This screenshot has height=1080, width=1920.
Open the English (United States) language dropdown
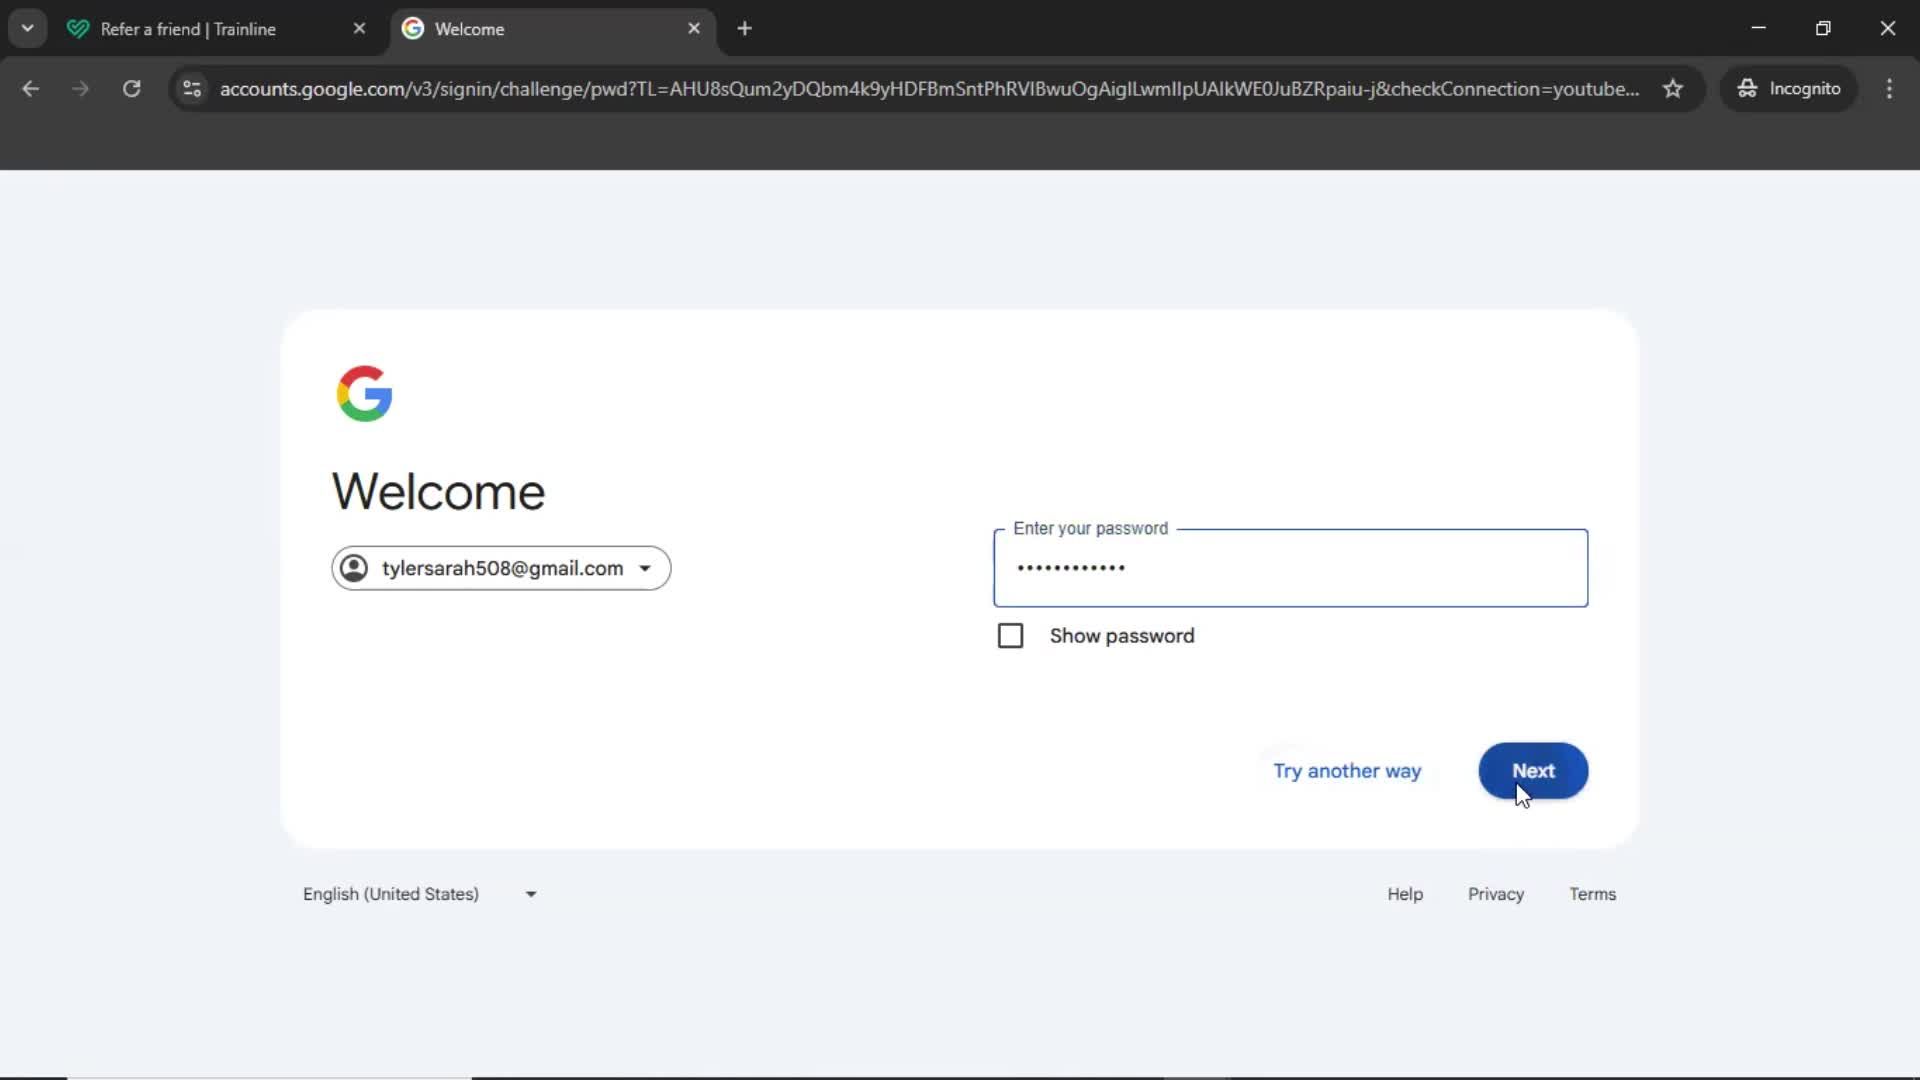point(529,894)
